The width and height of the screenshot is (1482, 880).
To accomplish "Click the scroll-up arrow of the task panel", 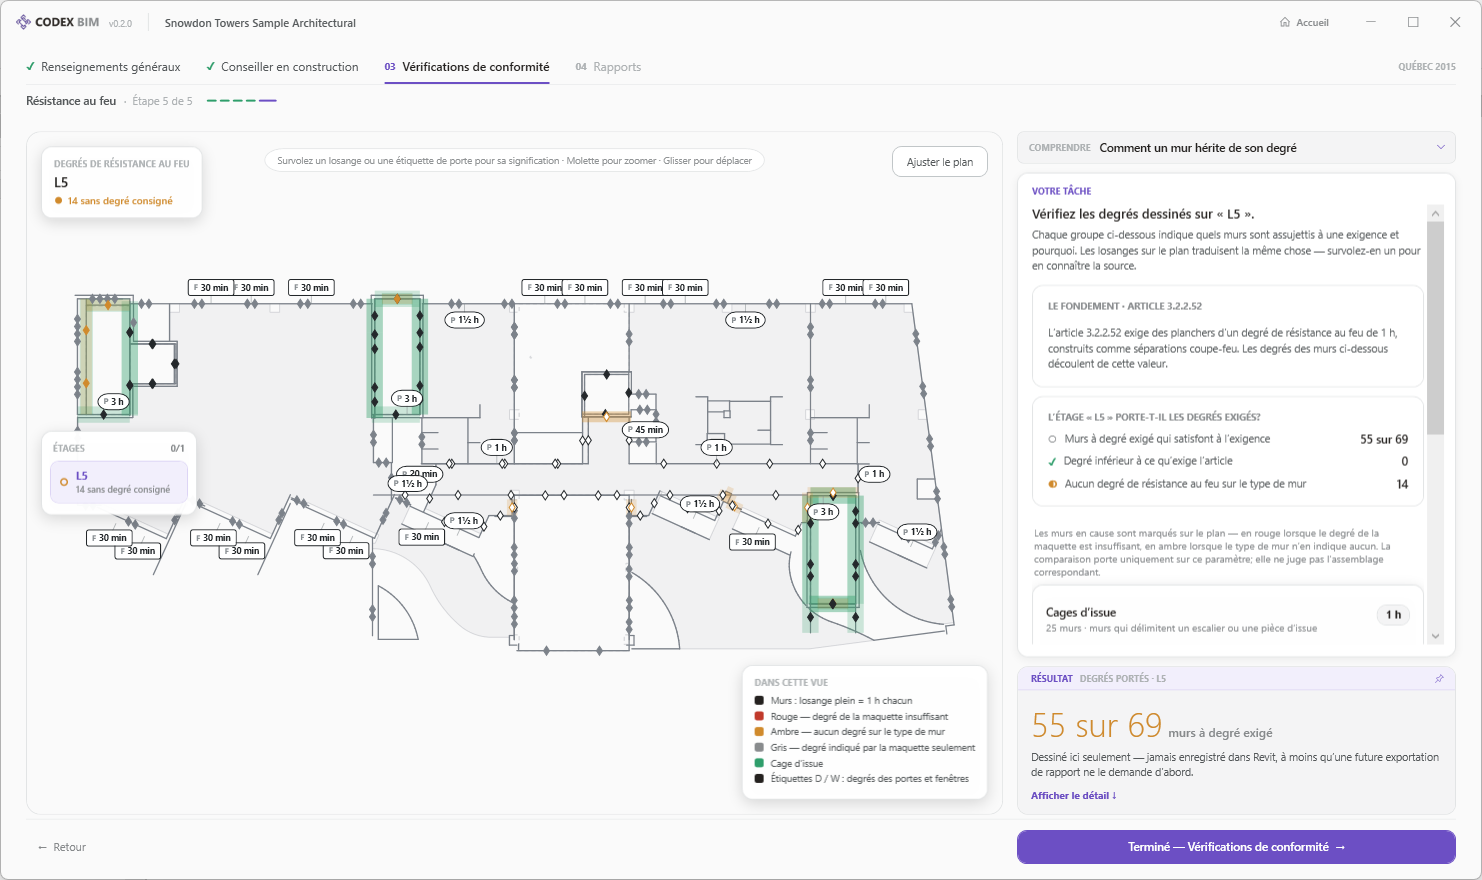I will tap(1436, 213).
